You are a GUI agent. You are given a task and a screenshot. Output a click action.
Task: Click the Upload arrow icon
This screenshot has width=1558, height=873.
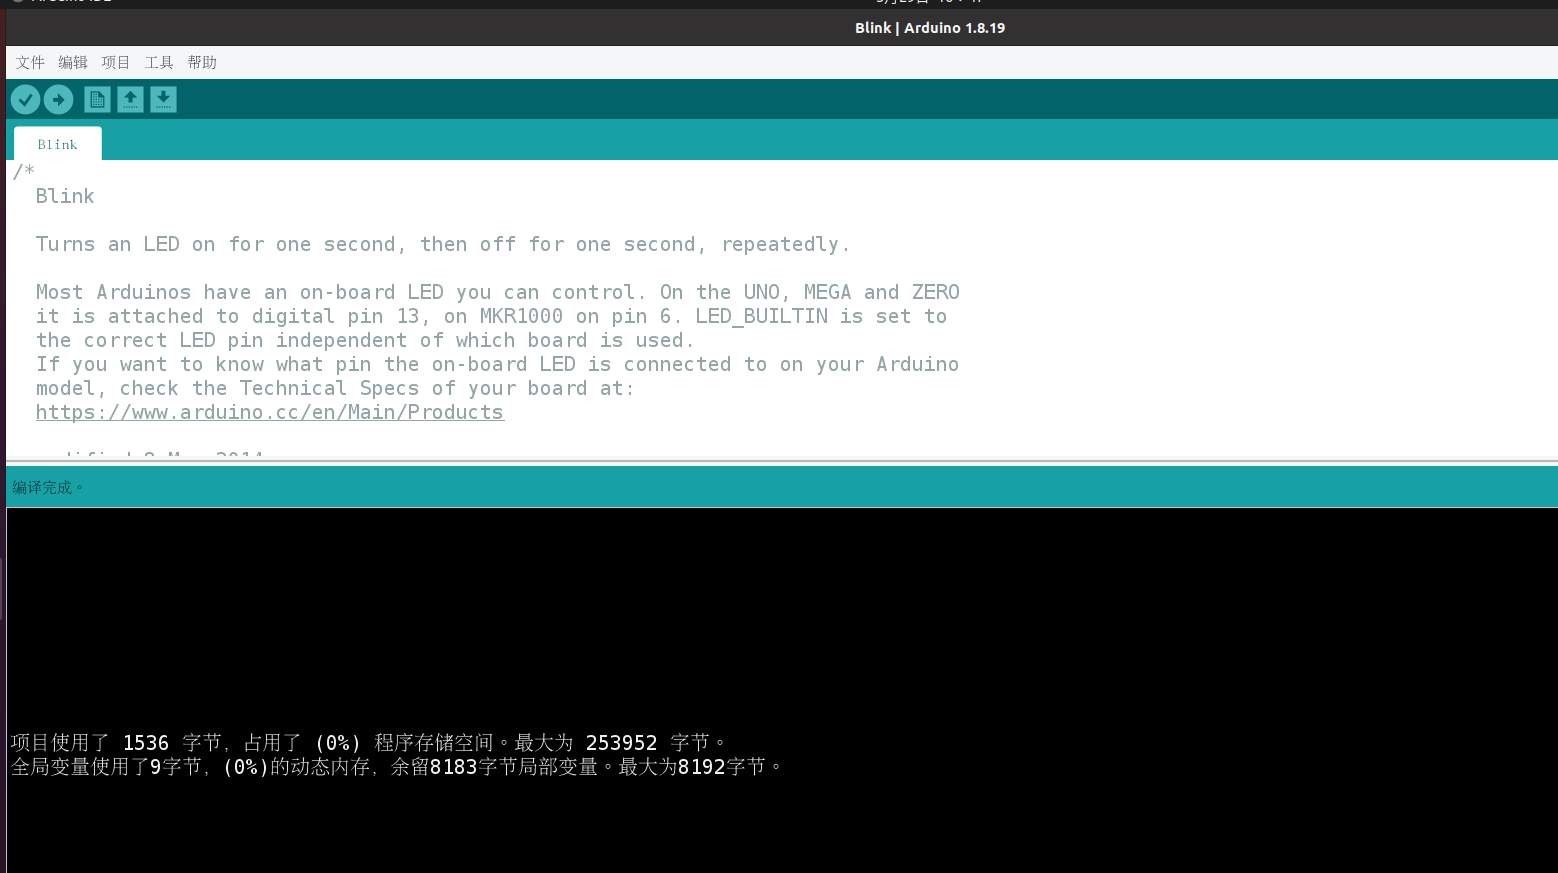[x=59, y=99]
